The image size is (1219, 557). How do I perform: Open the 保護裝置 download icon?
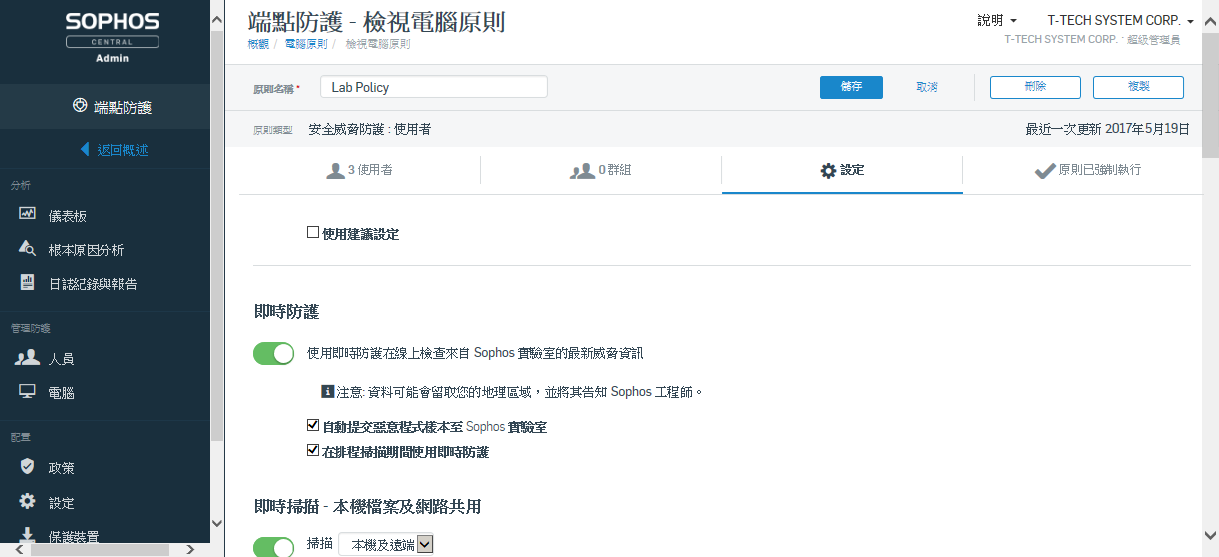click(x=28, y=535)
